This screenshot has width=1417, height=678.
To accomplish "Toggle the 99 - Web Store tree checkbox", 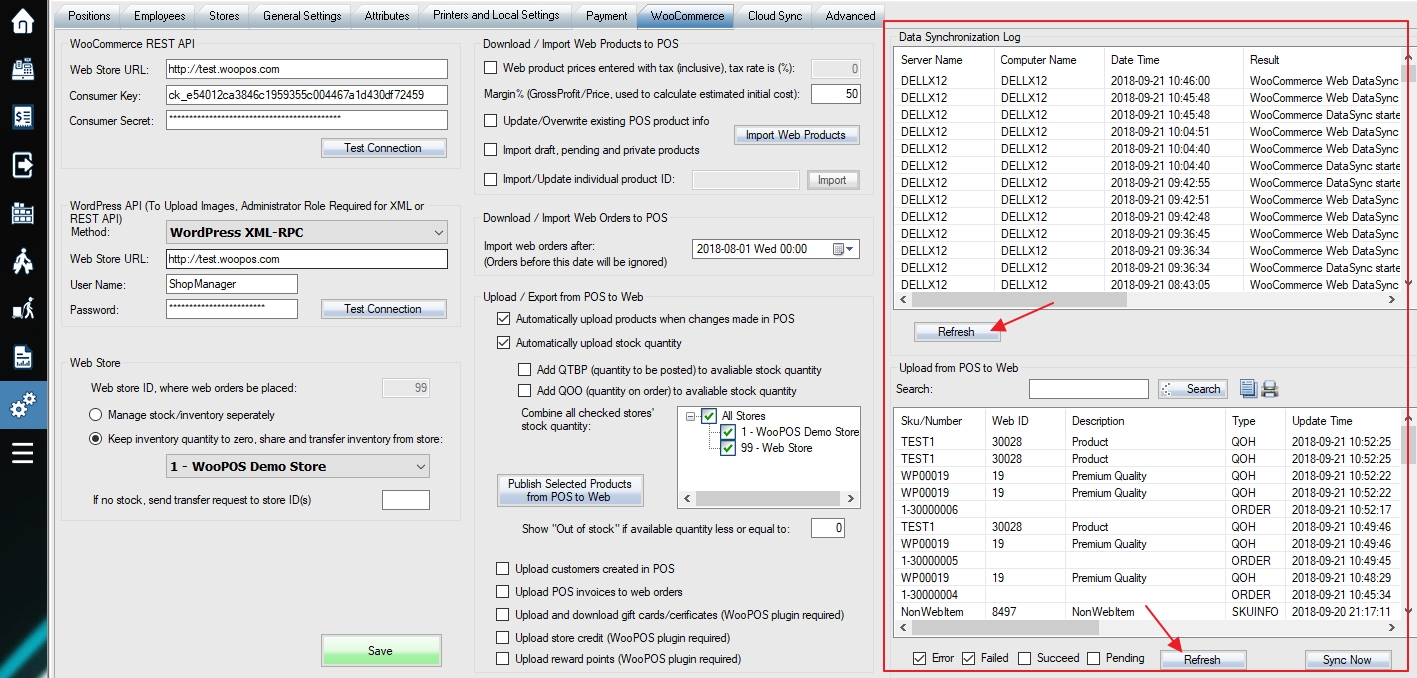I will [x=728, y=448].
